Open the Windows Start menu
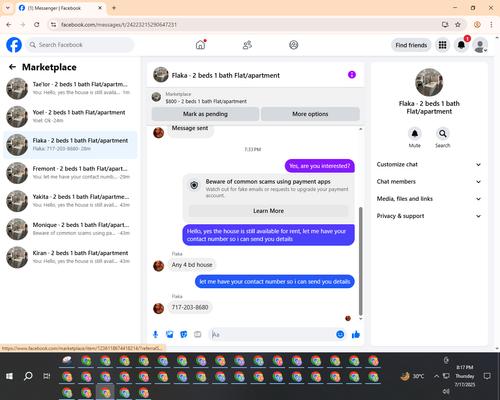Screen dimensions: 500x400 [x=9, y=376]
